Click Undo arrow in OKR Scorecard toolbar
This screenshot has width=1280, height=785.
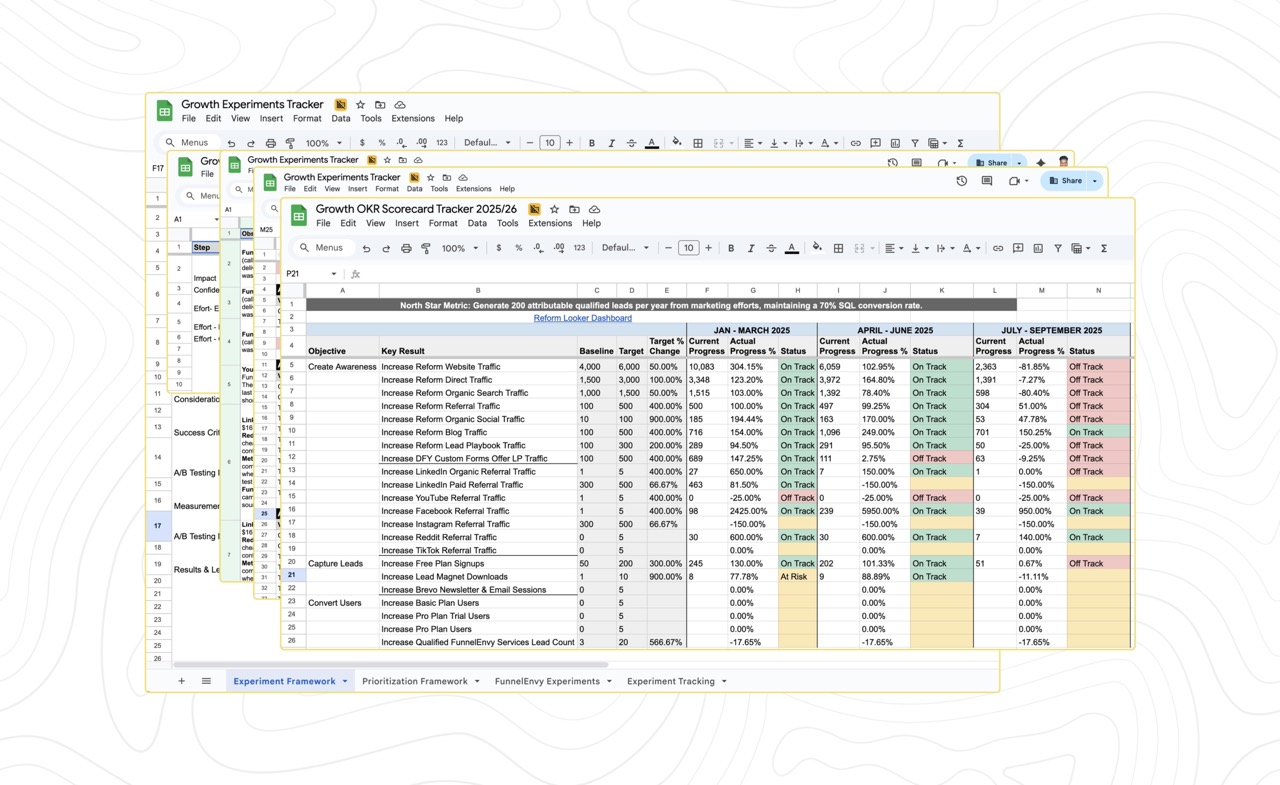click(x=366, y=248)
